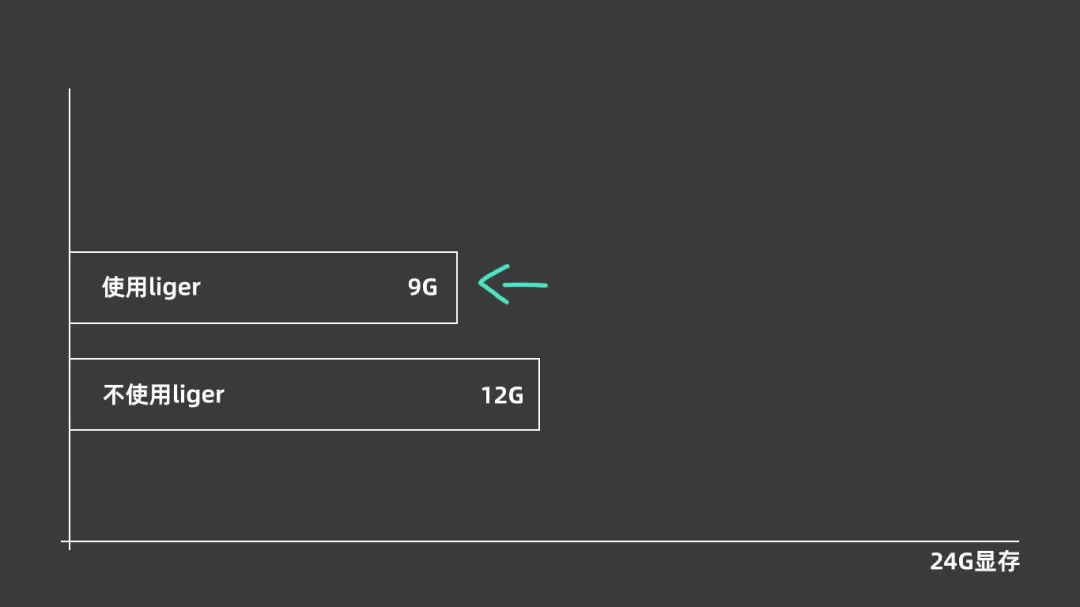This screenshot has height=607, width=1080.
Task: Click the tail end of green arrow
Action: pos(545,286)
